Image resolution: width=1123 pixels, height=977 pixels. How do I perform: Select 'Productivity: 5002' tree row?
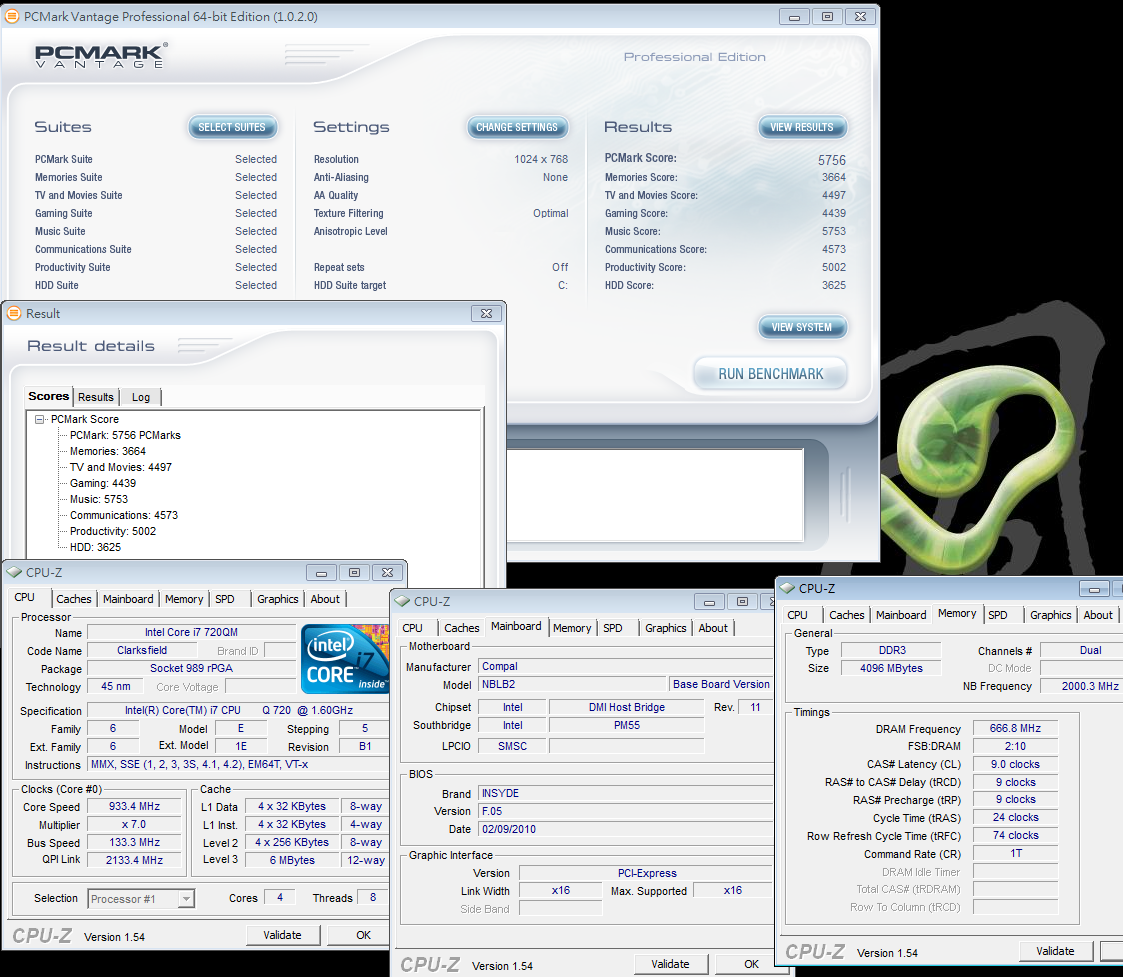[x=113, y=531]
